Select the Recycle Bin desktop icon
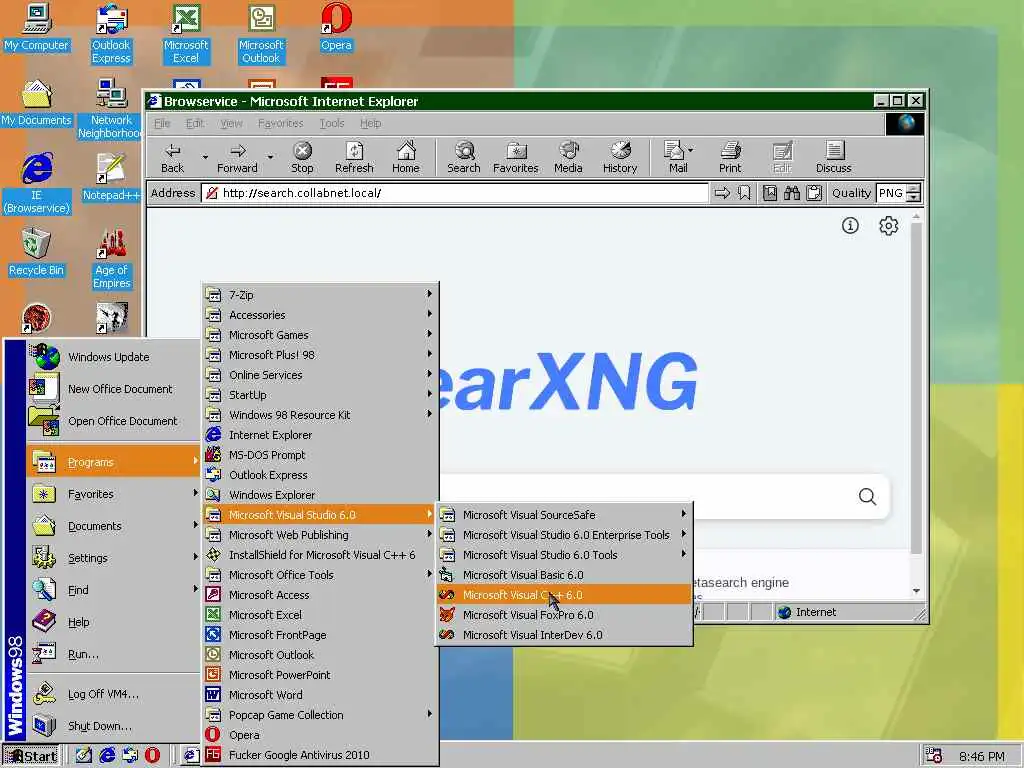Viewport: 1024px width, 768px height. point(36,252)
